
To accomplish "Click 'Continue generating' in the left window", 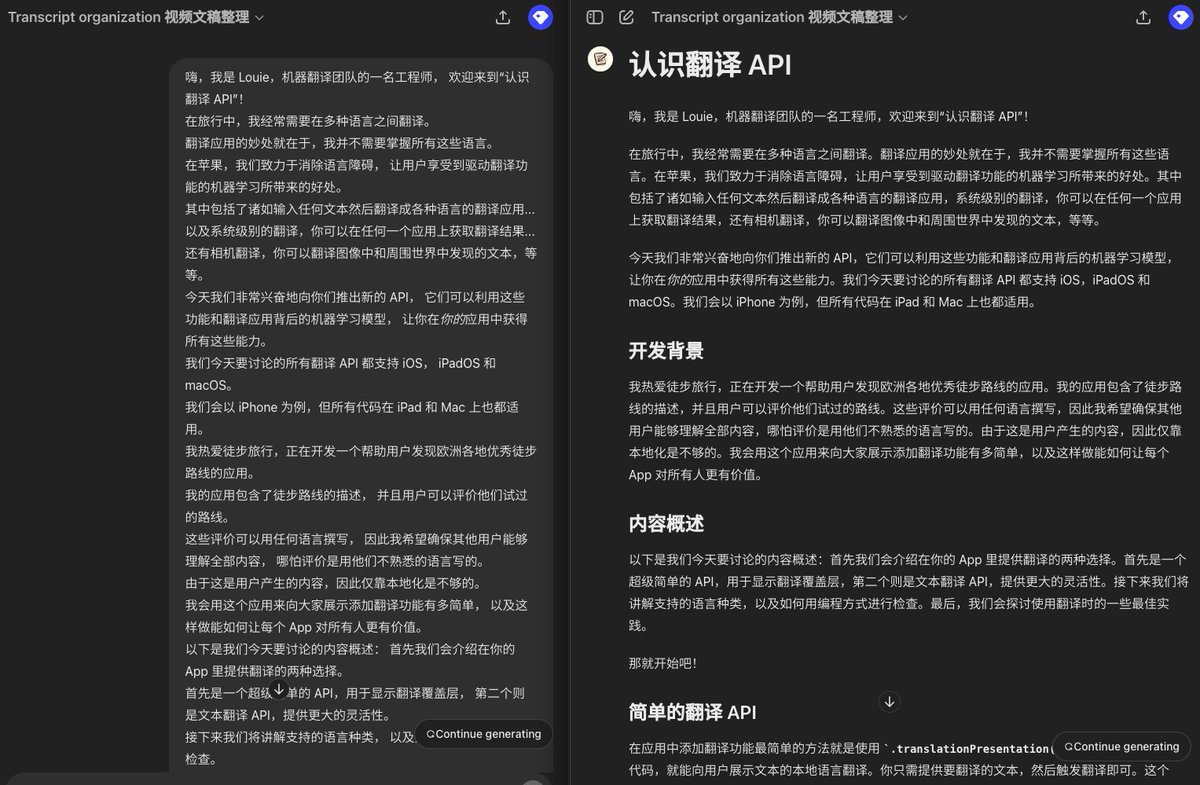I will pos(483,734).
